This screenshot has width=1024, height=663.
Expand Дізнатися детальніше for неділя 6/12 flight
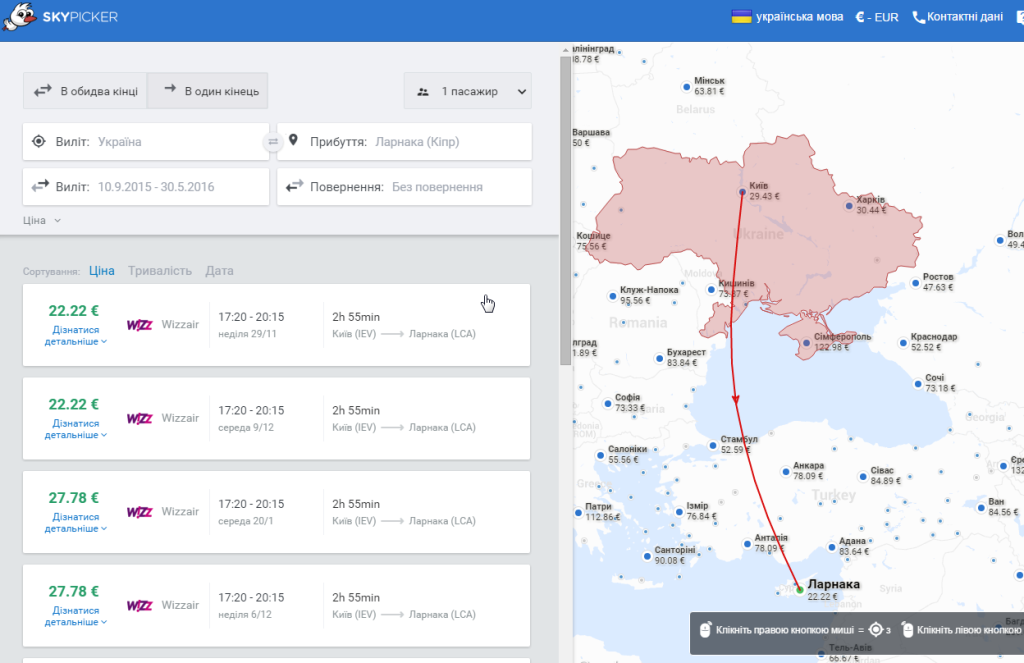pyautogui.click(x=75, y=616)
